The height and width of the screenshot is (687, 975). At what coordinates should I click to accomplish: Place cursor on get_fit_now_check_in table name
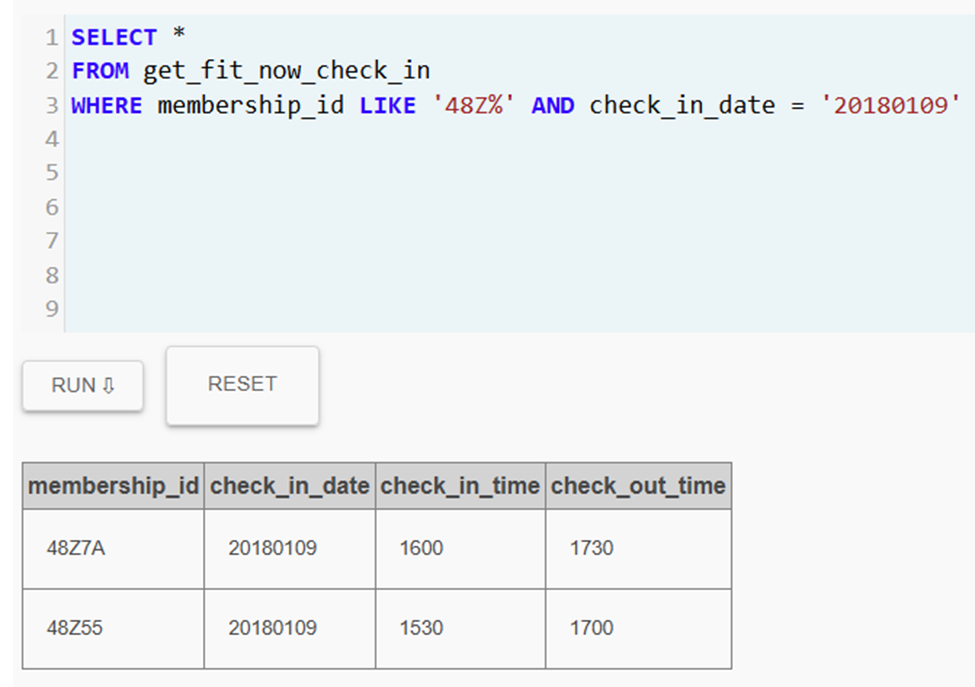click(x=287, y=70)
